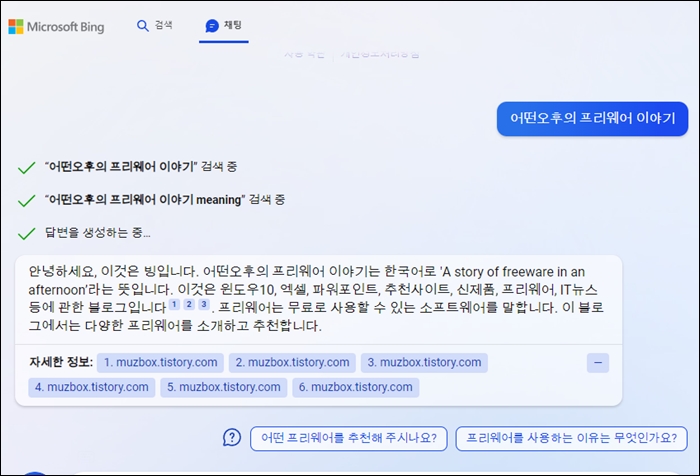Click the text "어떤오후의 프리웨어 이야기 meaning" 검색 중
700x476 pixels.
click(x=165, y=200)
